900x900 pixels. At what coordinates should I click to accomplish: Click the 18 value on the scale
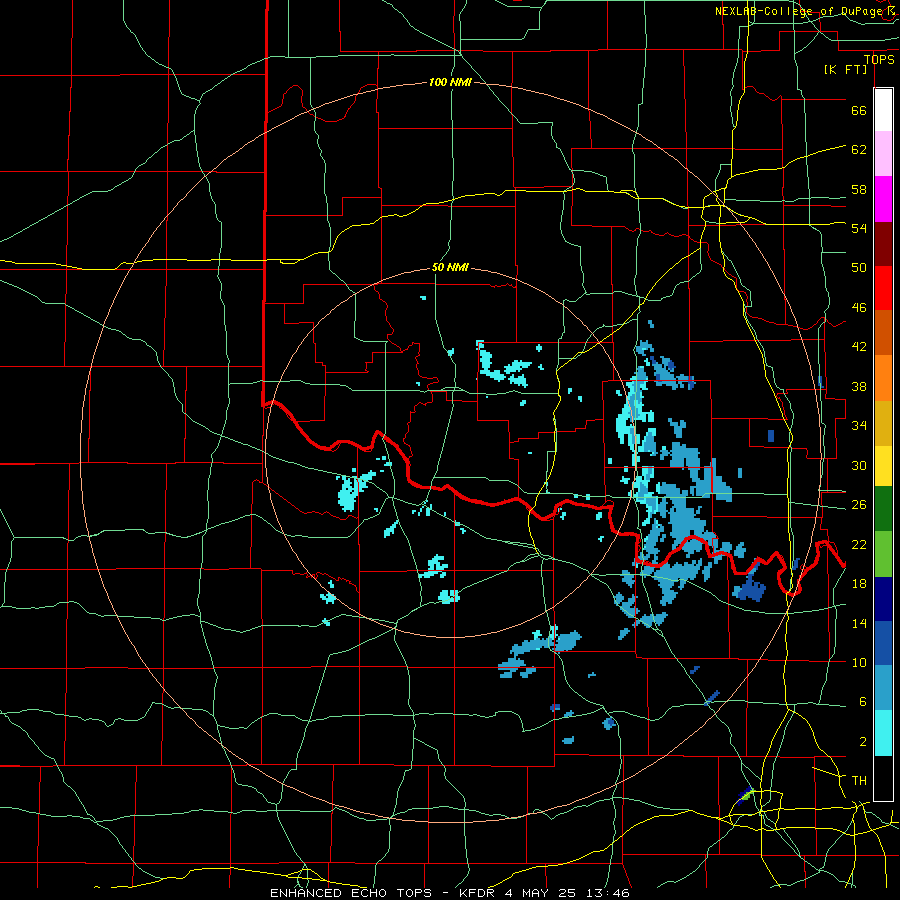click(x=859, y=584)
